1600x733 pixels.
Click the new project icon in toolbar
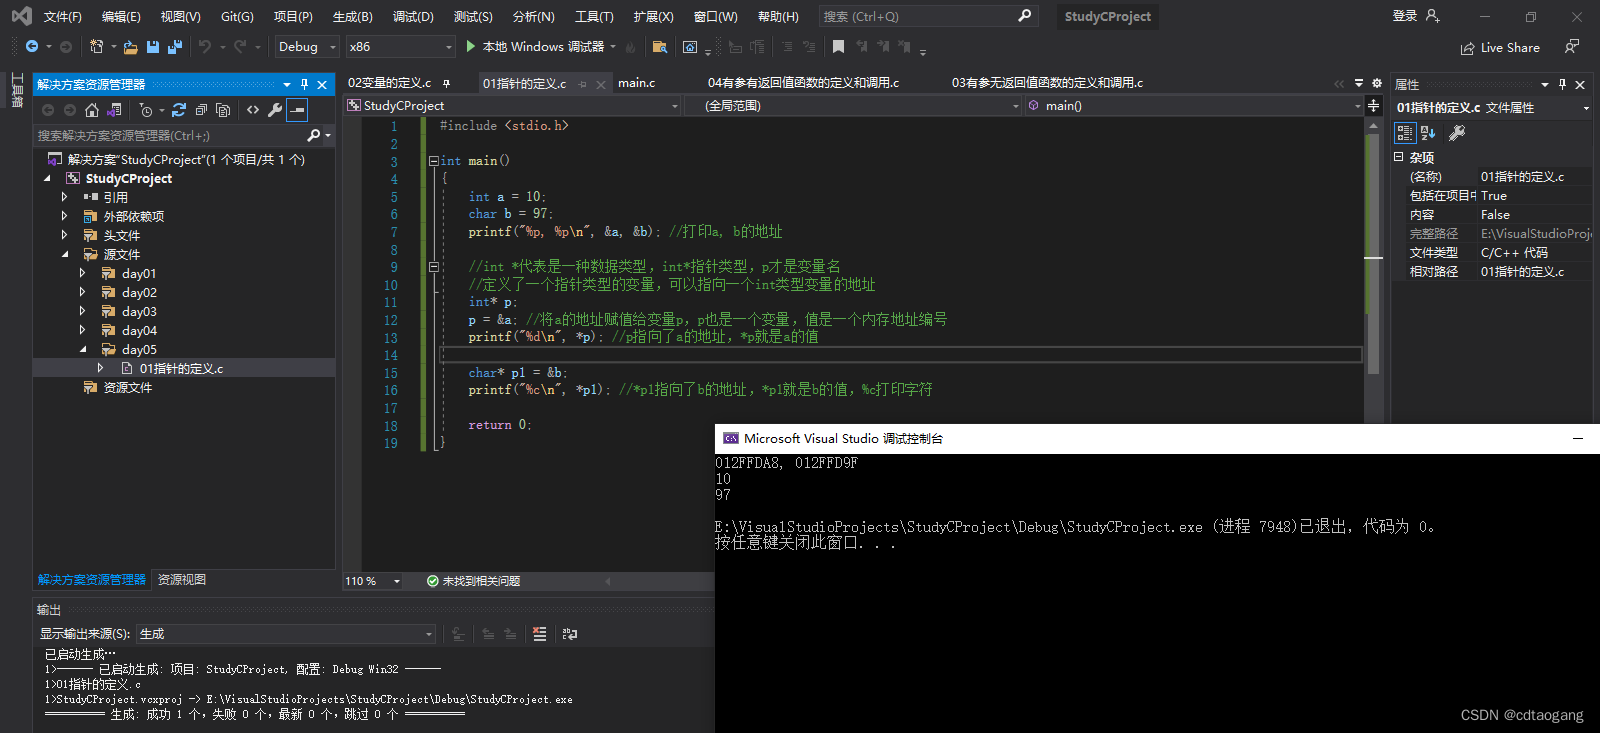pos(97,47)
